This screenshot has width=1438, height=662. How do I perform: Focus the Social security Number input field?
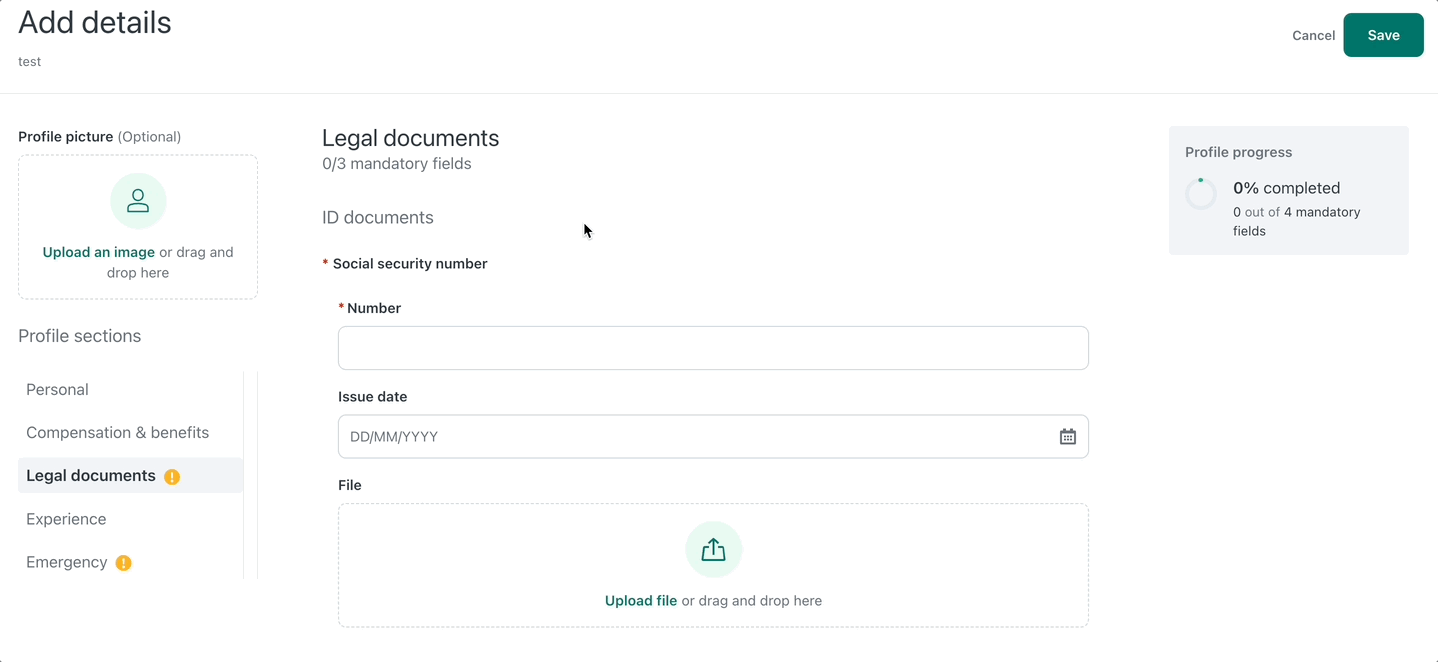click(712, 348)
